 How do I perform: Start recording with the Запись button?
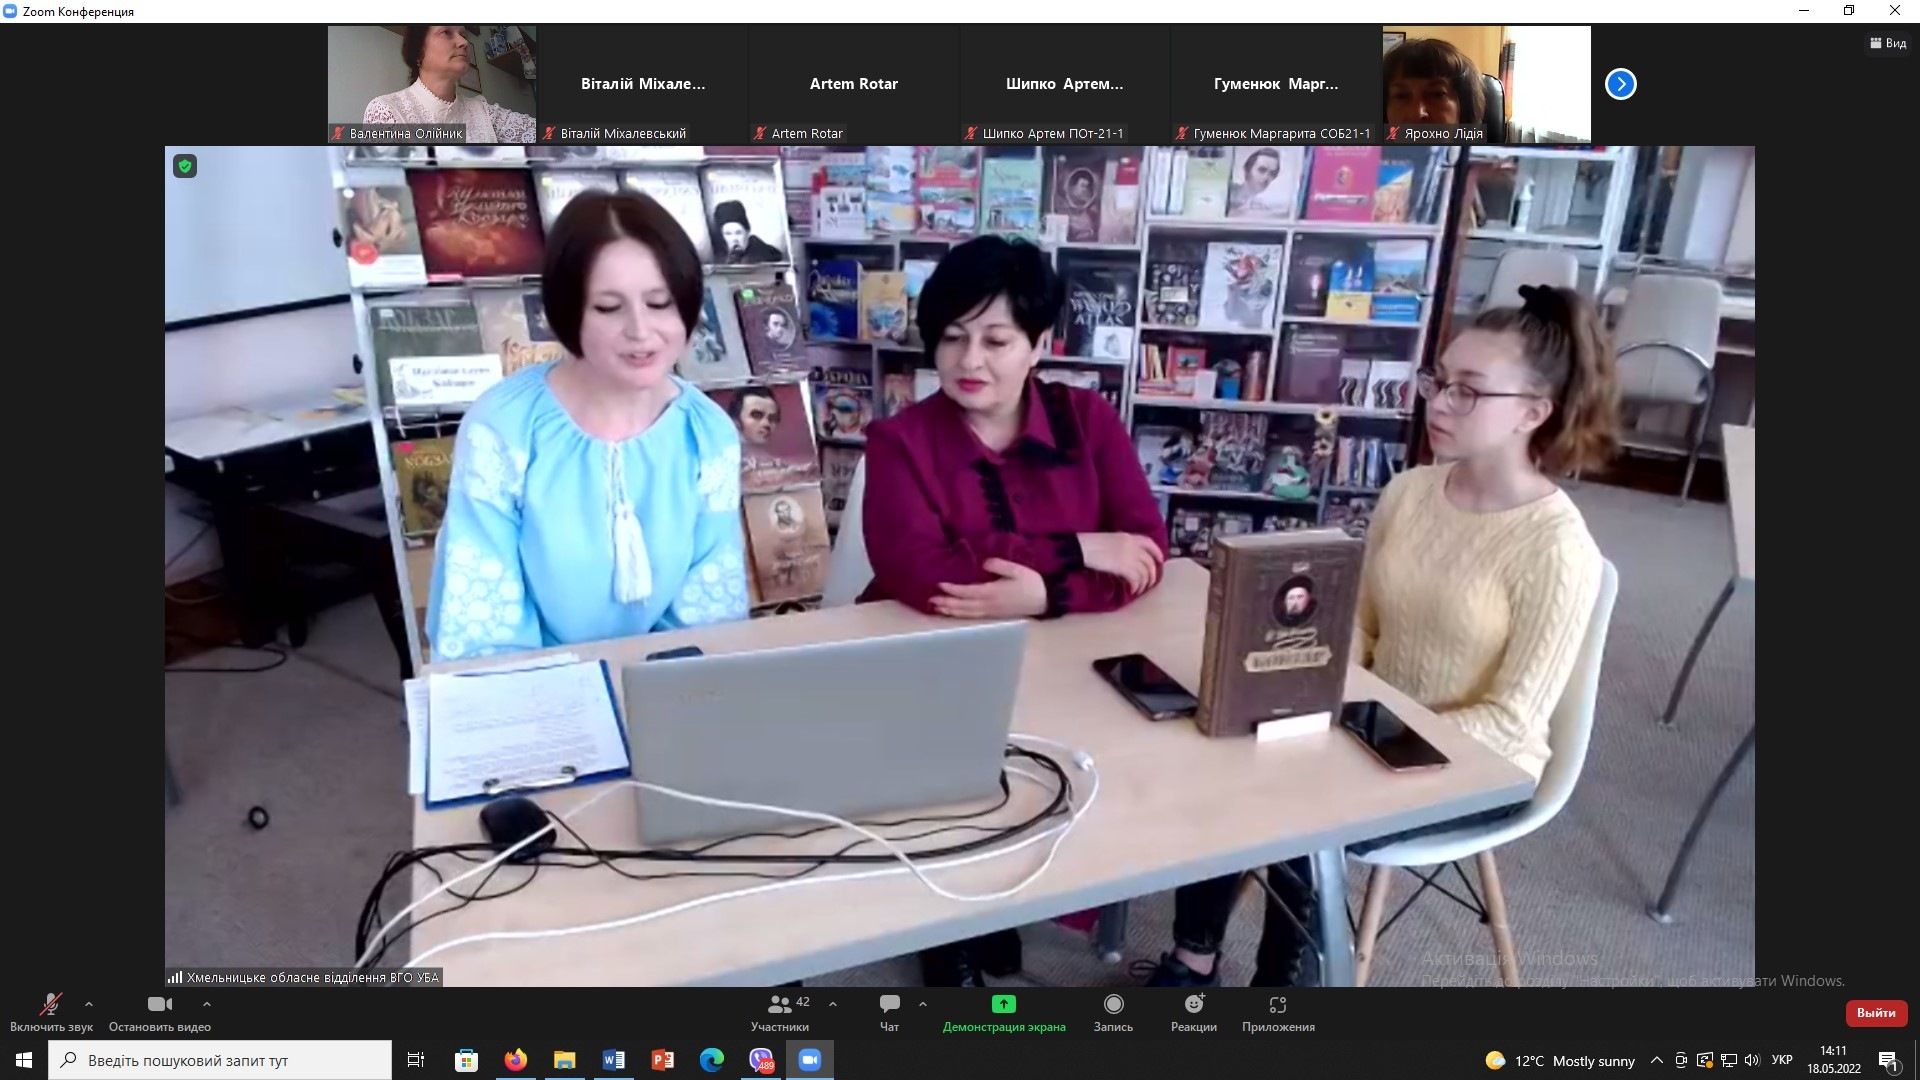pos(1113,1005)
